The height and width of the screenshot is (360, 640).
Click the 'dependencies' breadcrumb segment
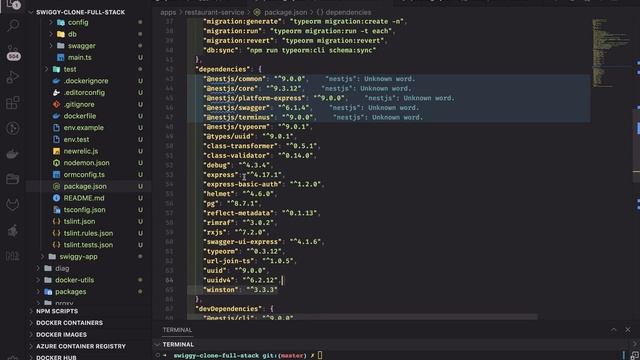click(x=348, y=12)
